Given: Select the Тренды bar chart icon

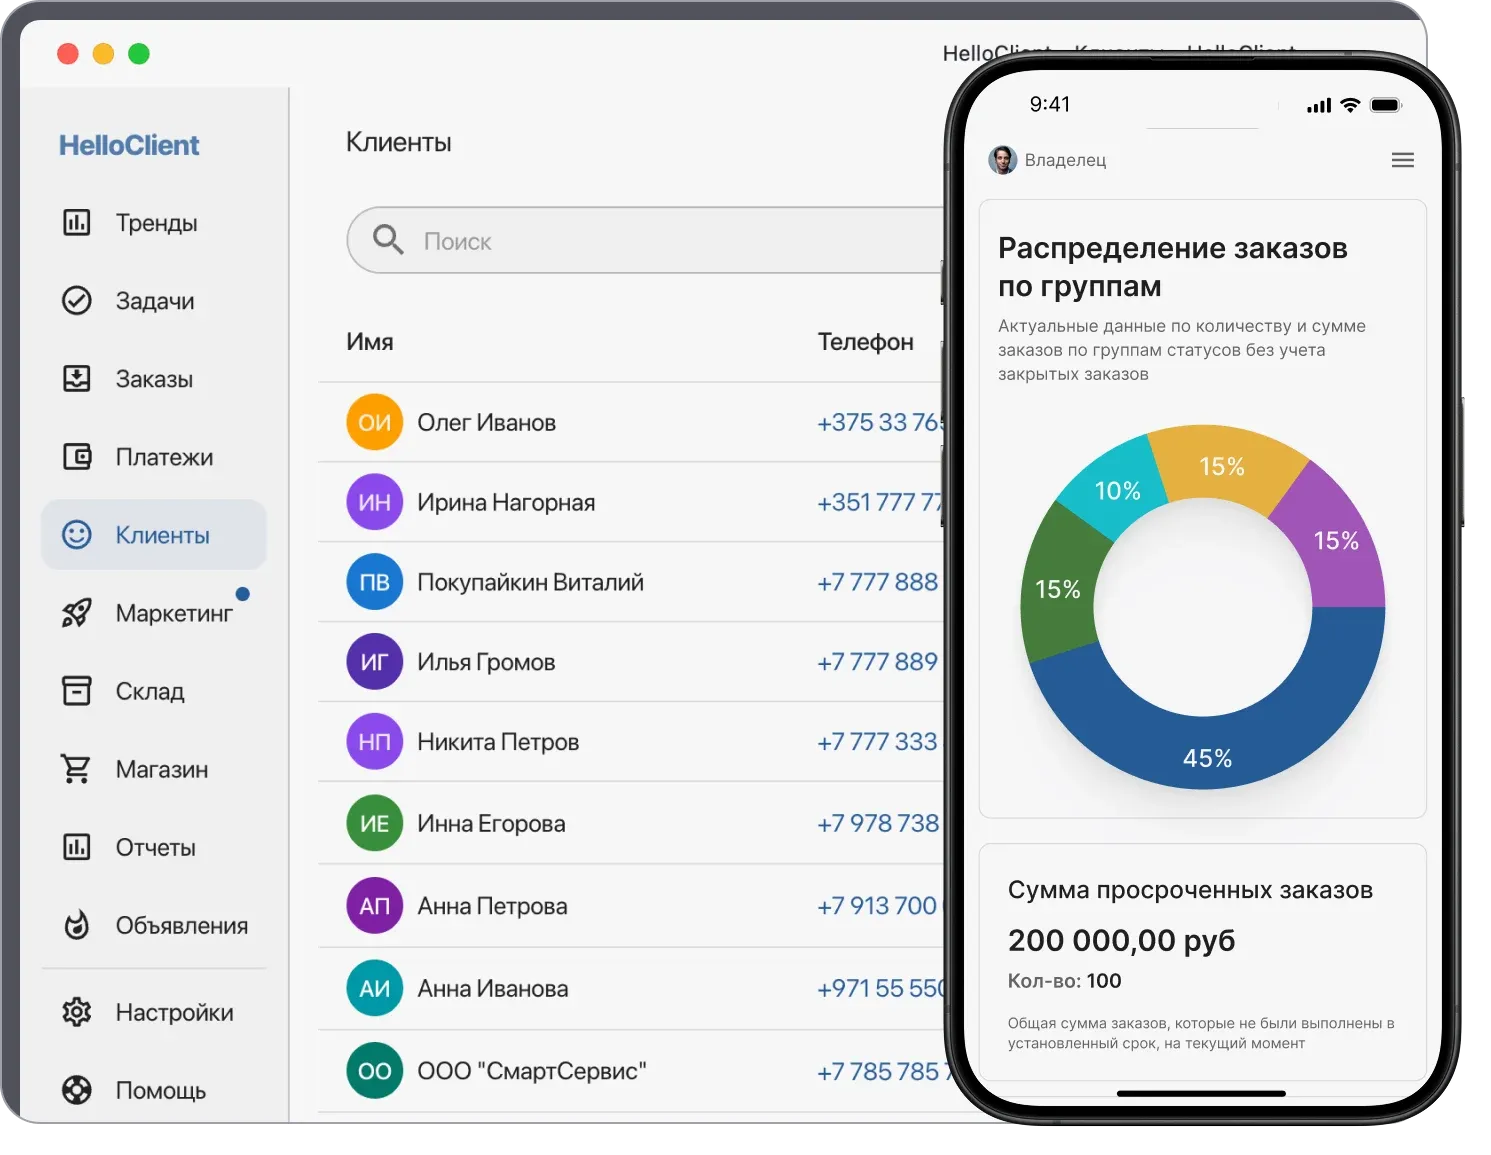Looking at the screenshot, I should pyautogui.click(x=77, y=222).
